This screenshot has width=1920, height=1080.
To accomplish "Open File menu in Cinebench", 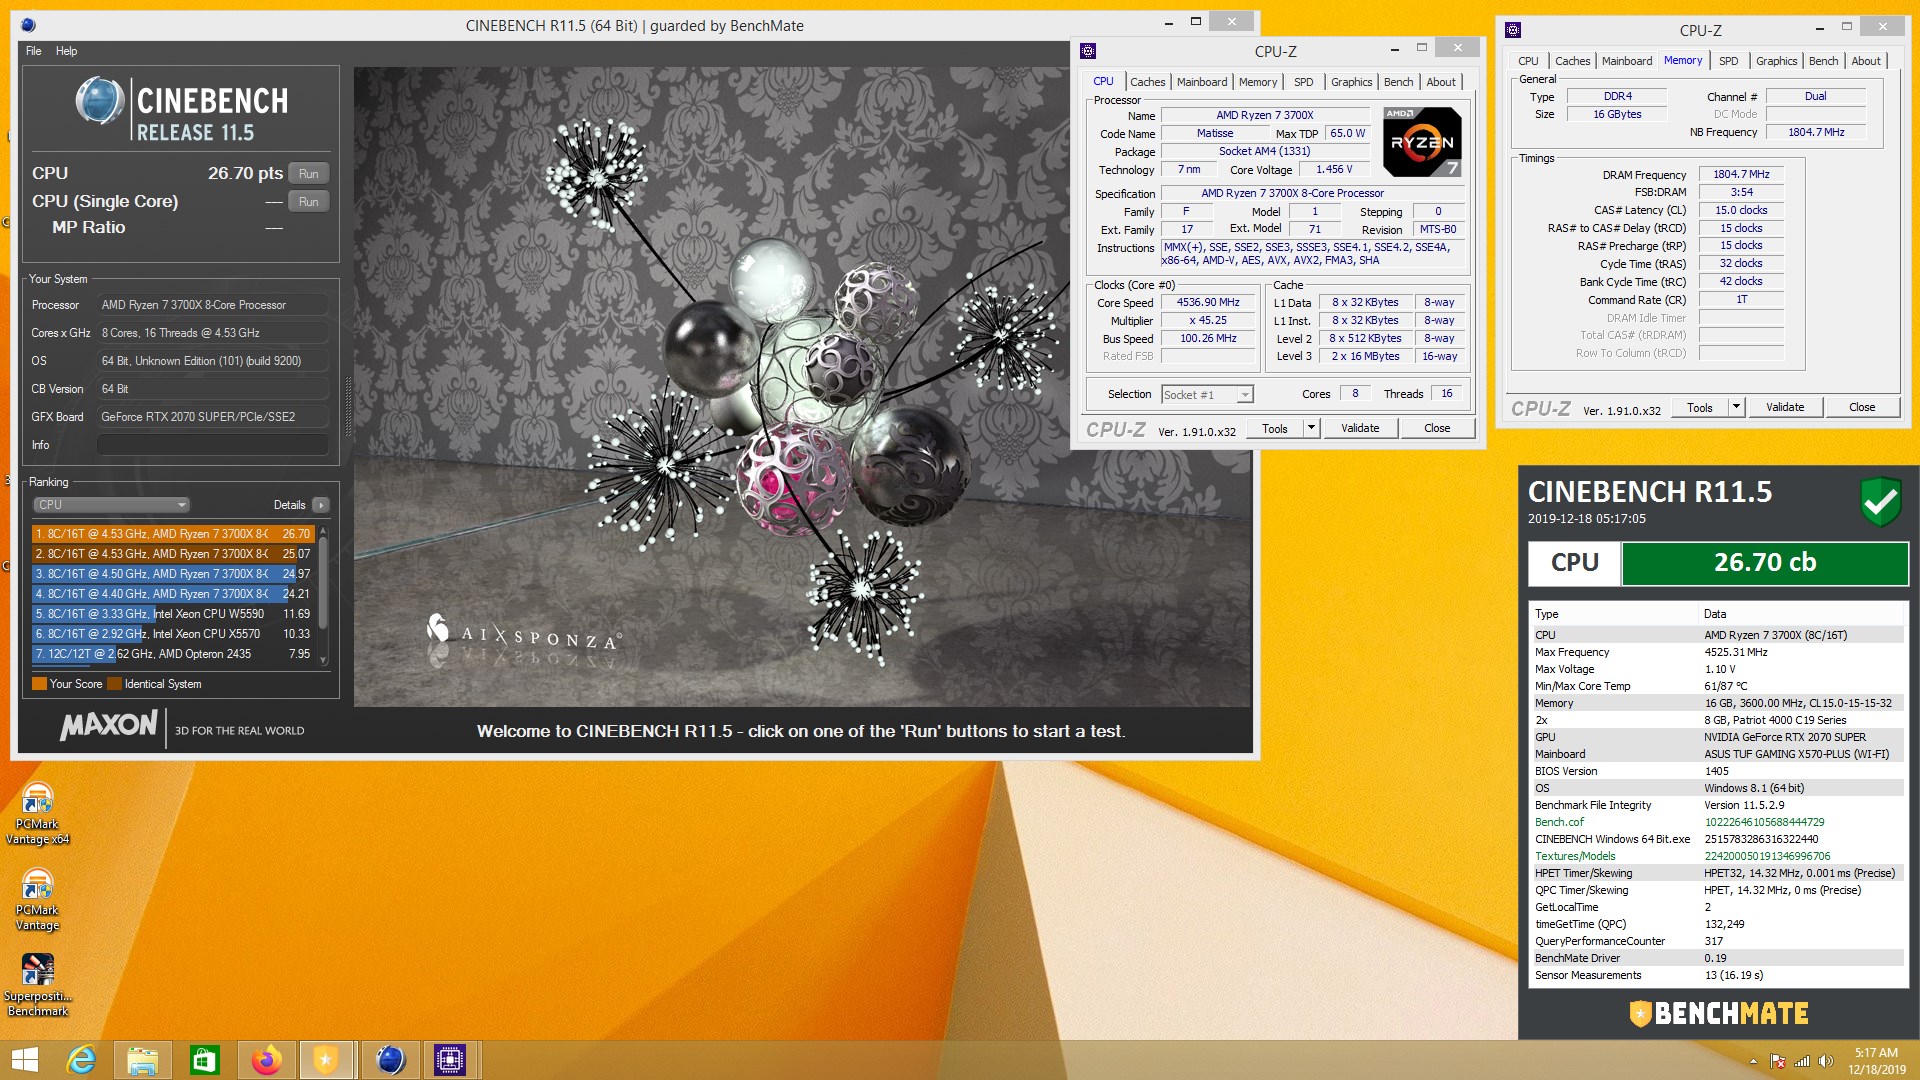I will pos(34,51).
